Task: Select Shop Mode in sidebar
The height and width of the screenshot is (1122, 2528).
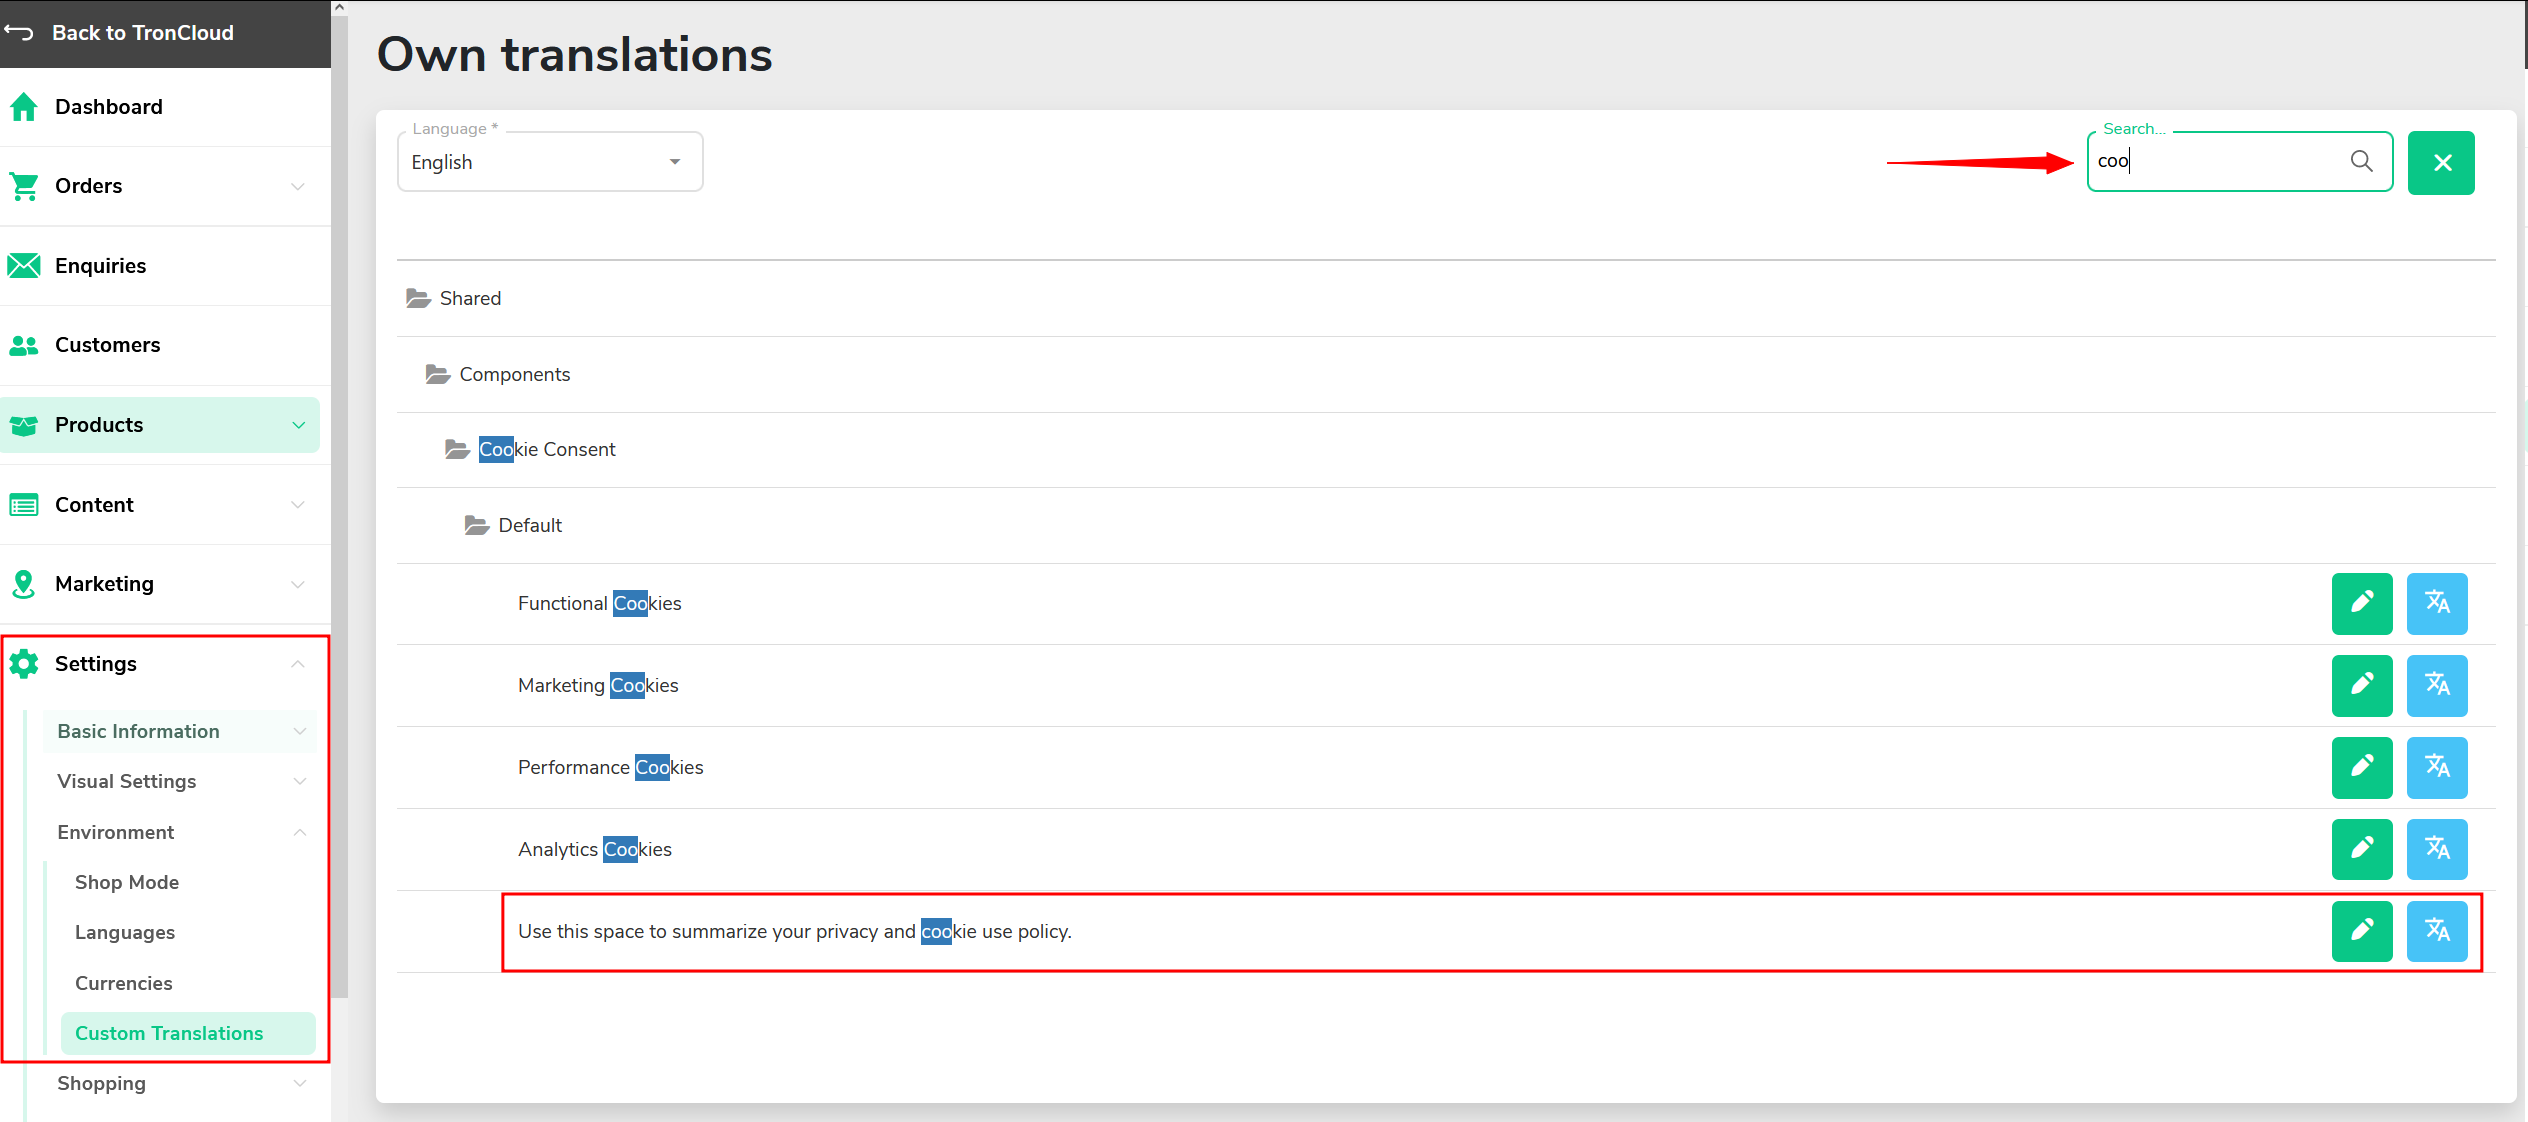Action: [127, 882]
